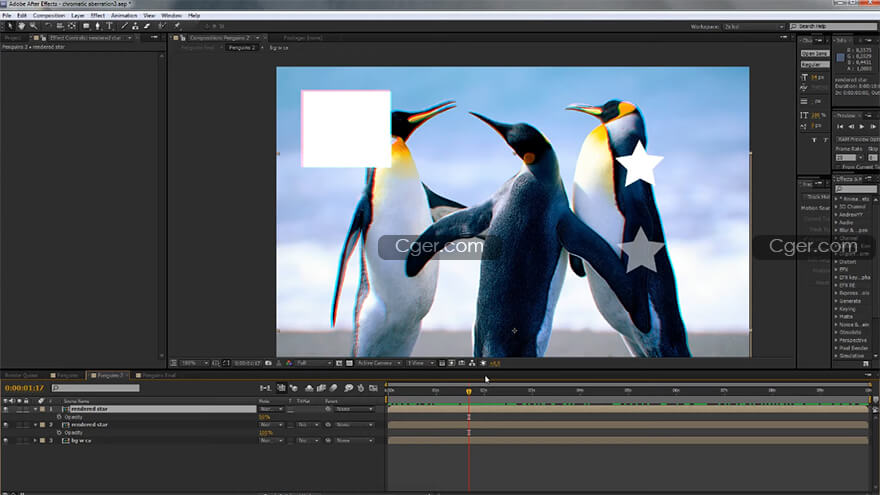Toggle Motion Blur for the composition

(333, 388)
